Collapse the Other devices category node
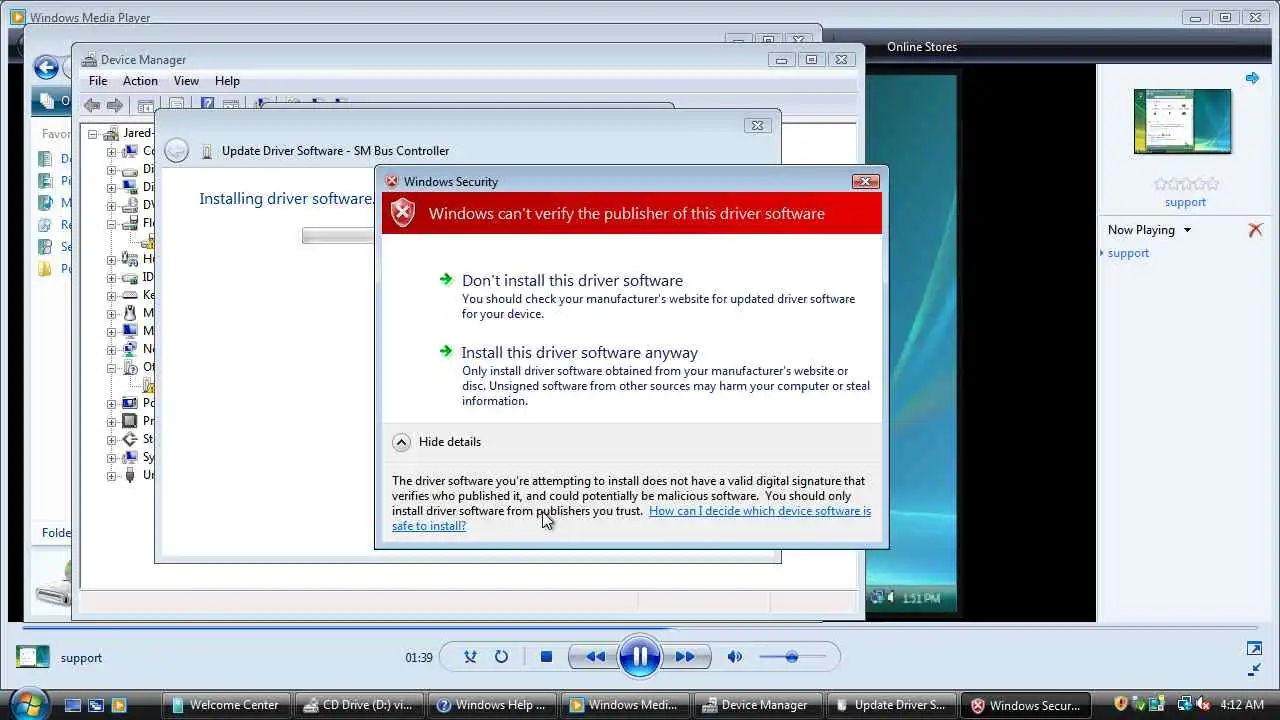Image resolution: width=1280 pixels, height=720 pixels. [112, 368]
